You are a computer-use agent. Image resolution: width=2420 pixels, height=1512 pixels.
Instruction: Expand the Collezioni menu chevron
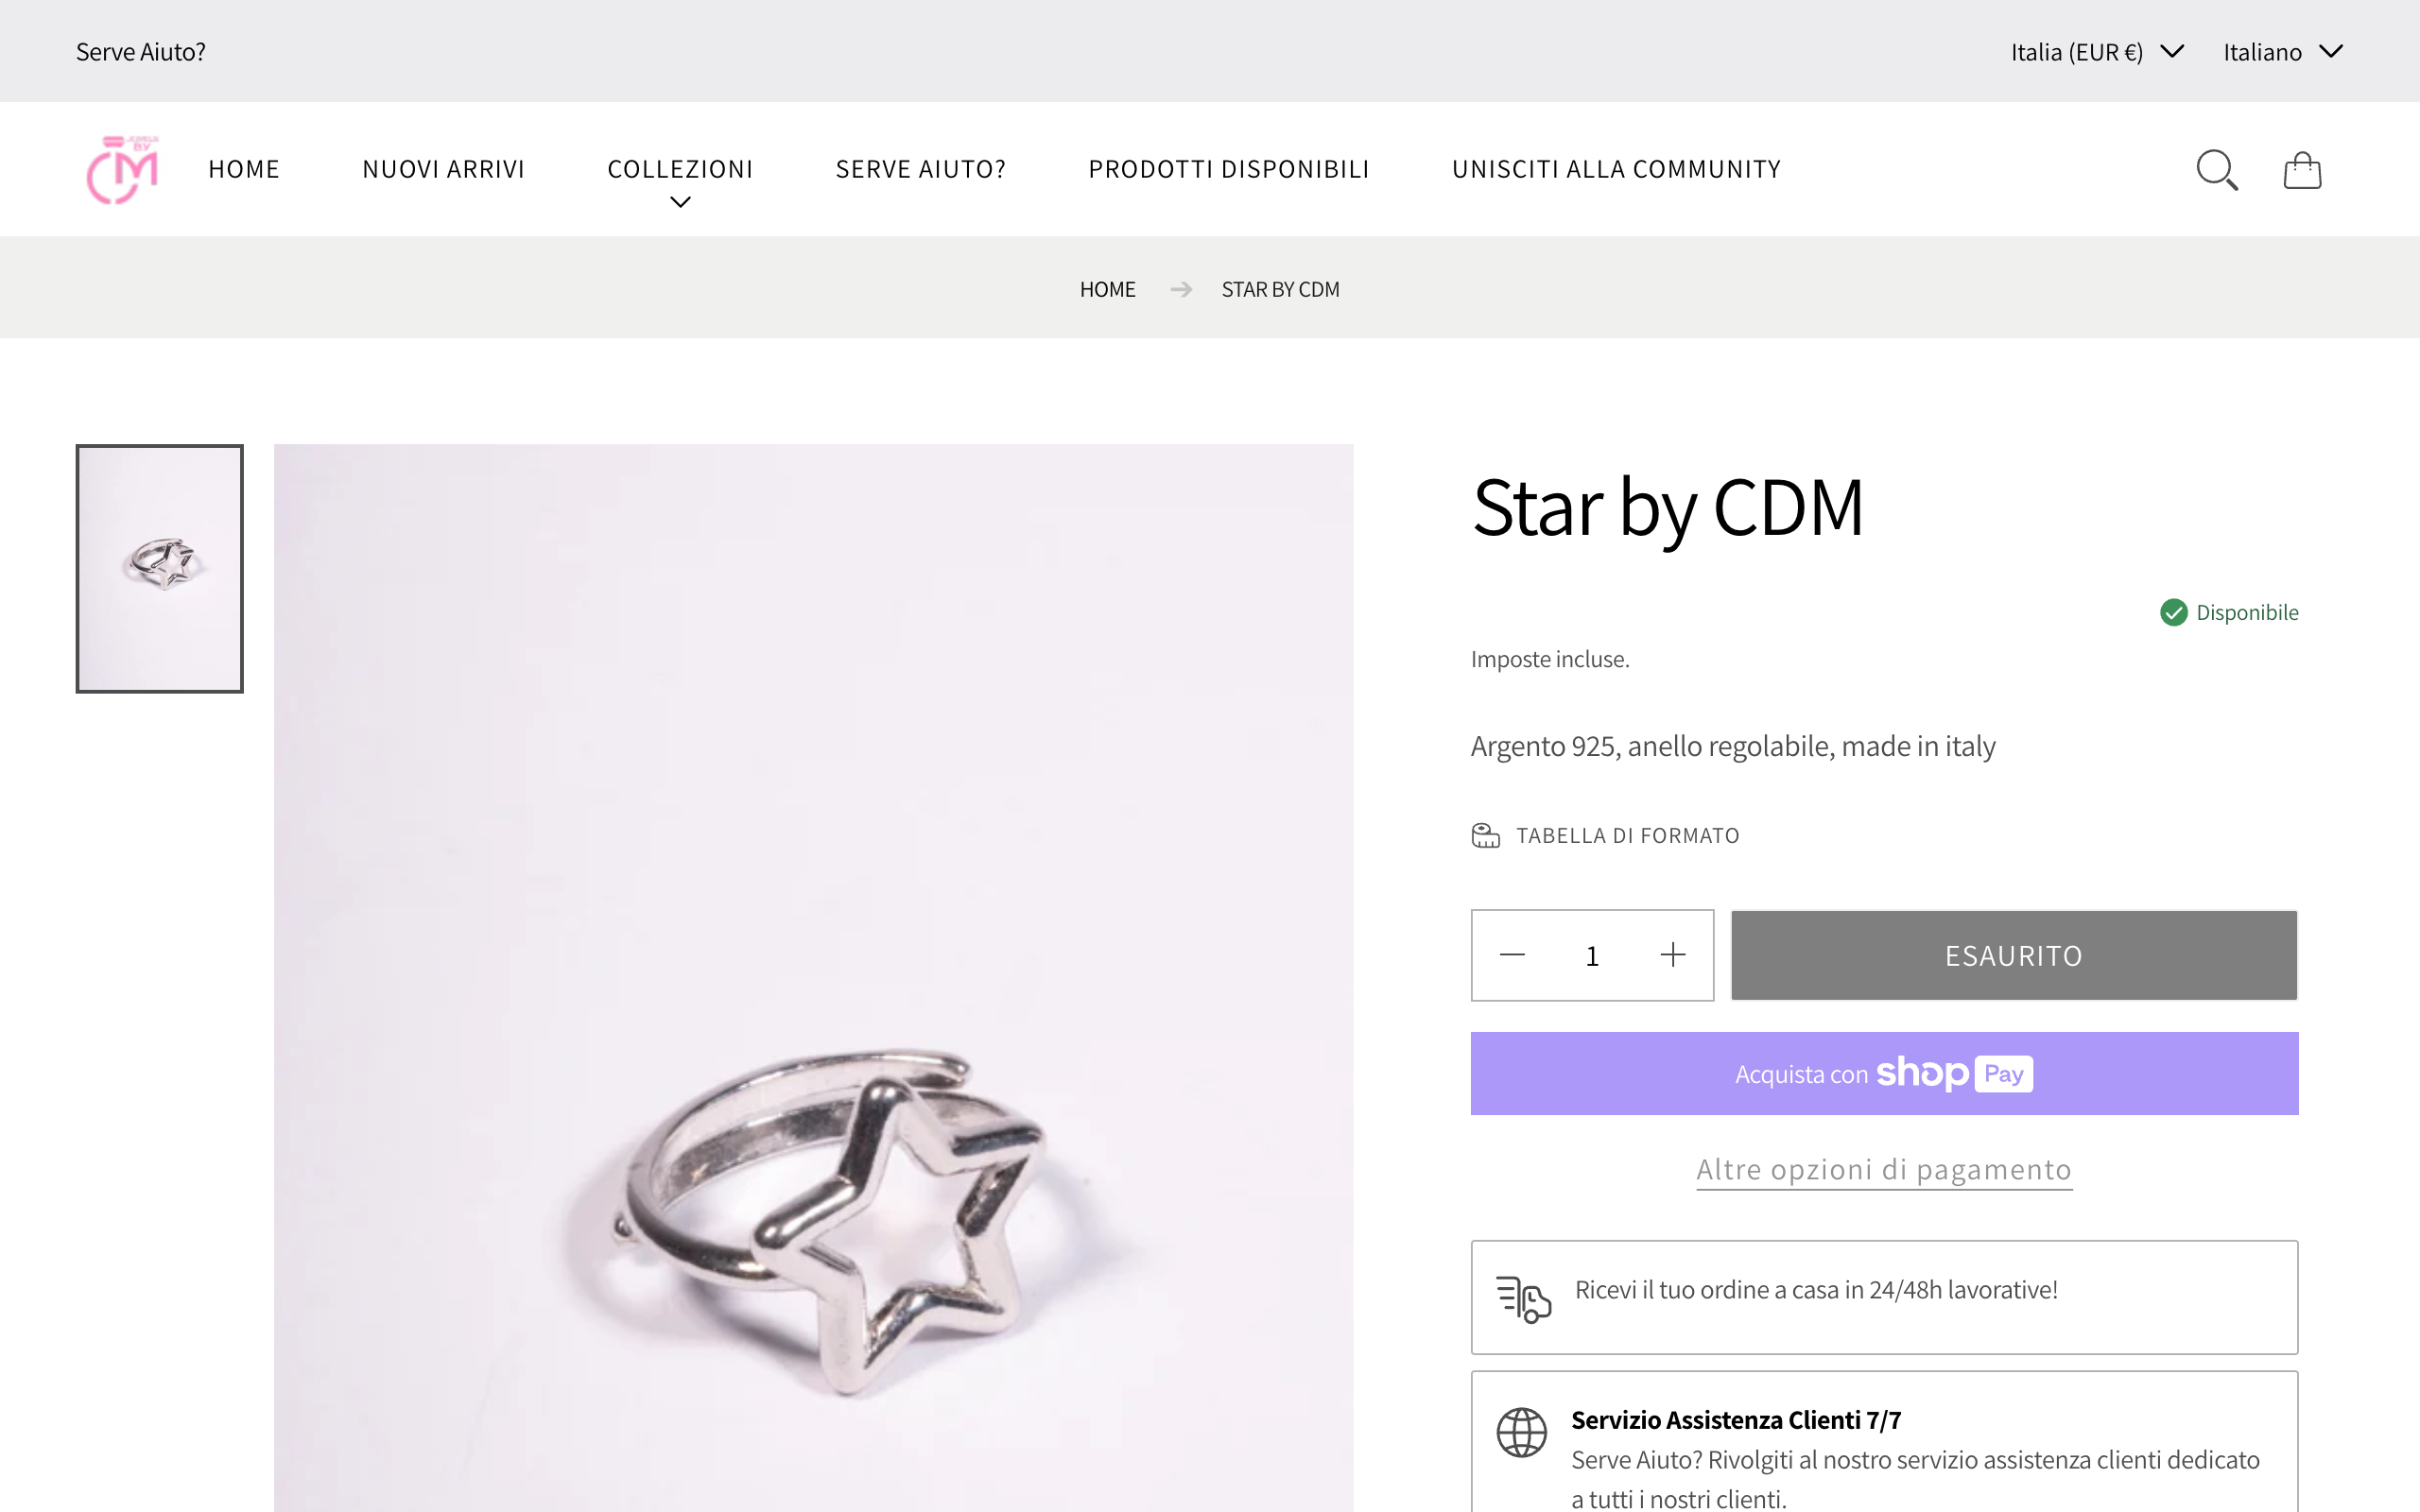pyautogui.click(x=680, y=202)
